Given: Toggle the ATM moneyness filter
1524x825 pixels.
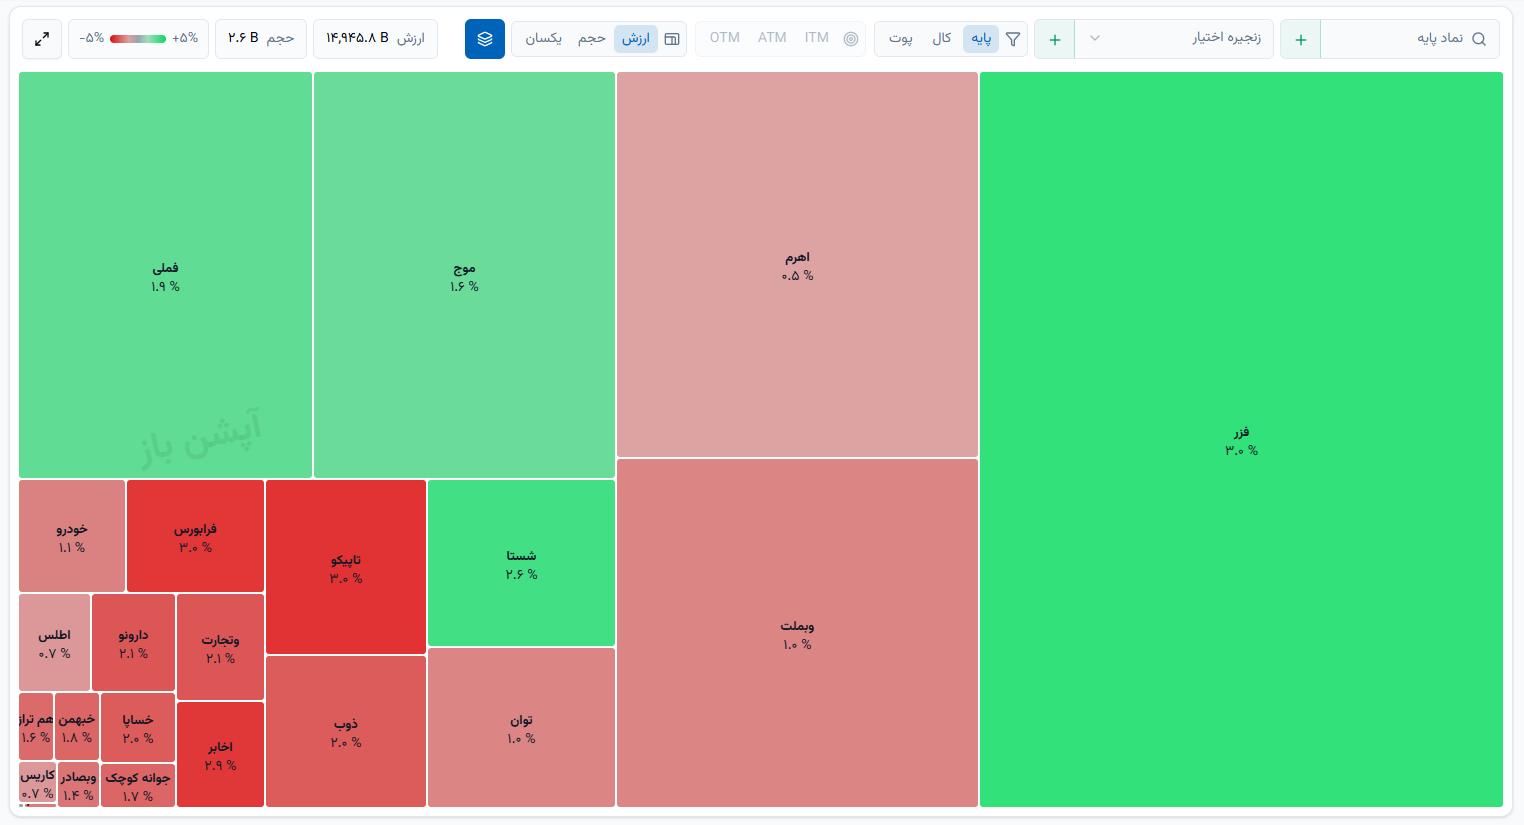Looking at the screenshot, I should (772, 38).
